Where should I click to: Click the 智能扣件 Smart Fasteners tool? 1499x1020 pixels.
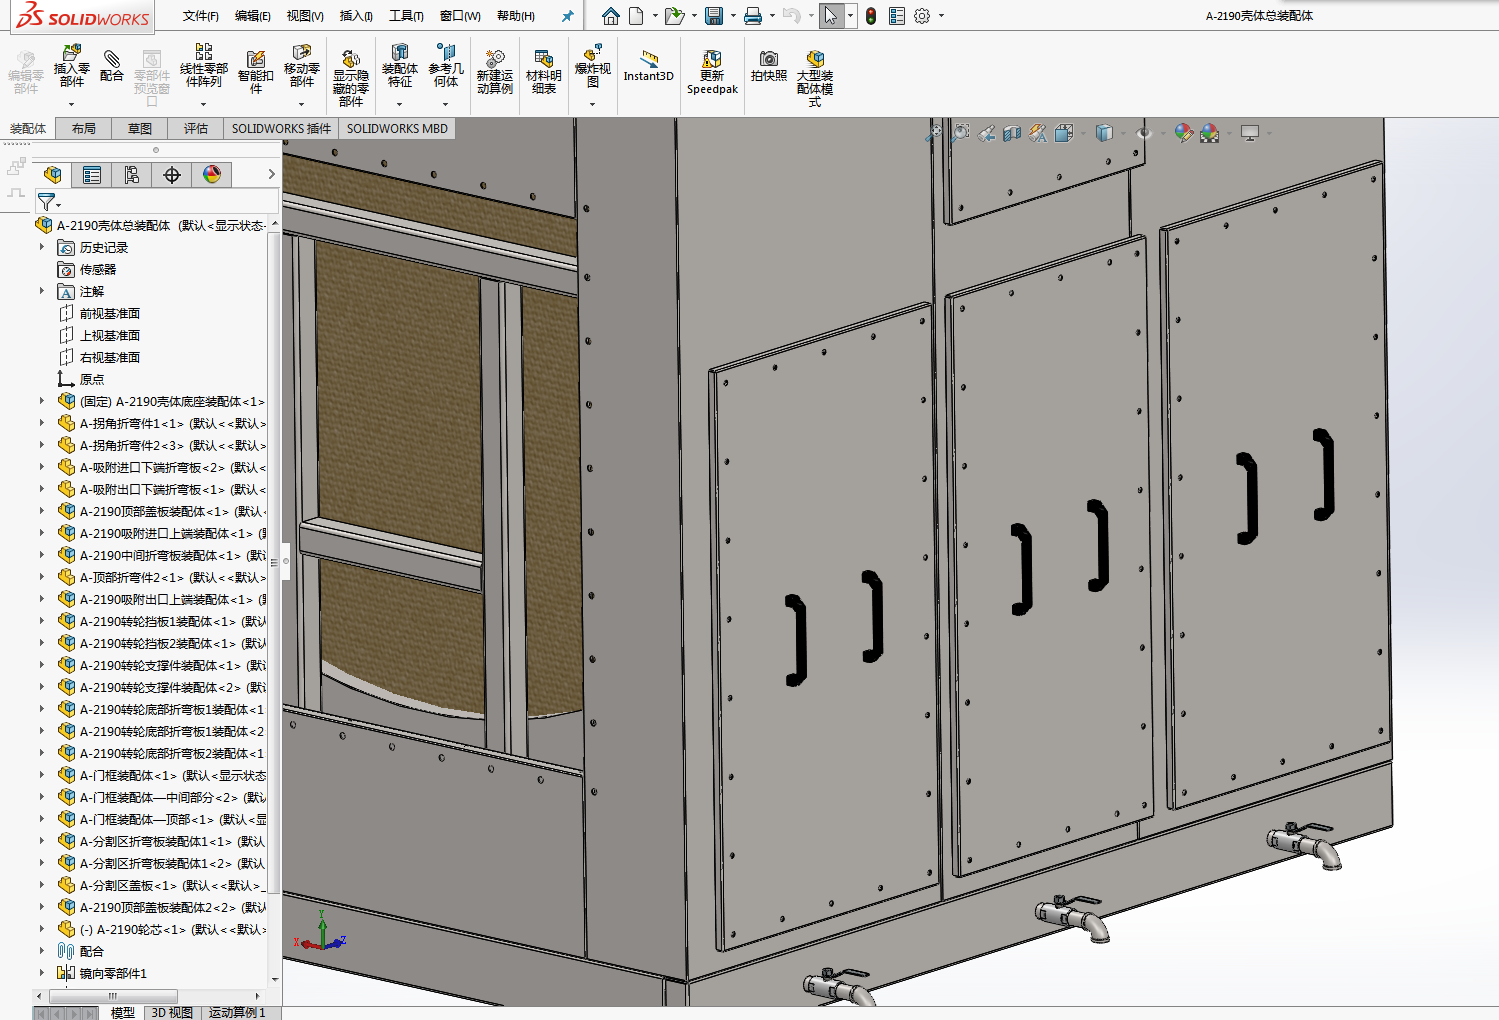[x=255, y=72]
